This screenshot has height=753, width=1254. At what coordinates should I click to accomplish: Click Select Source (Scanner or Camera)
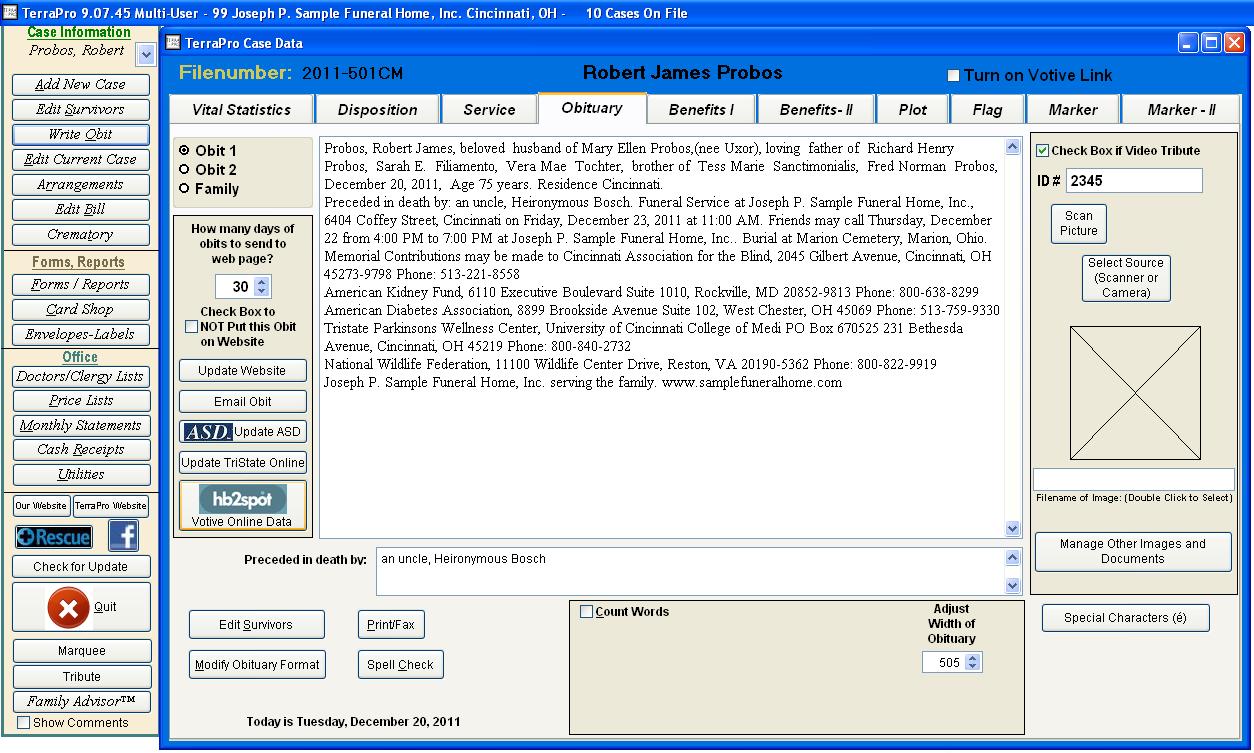1126,278
